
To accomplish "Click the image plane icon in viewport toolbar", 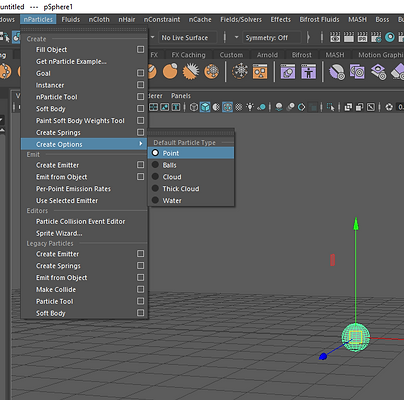I will pos(165,107).
